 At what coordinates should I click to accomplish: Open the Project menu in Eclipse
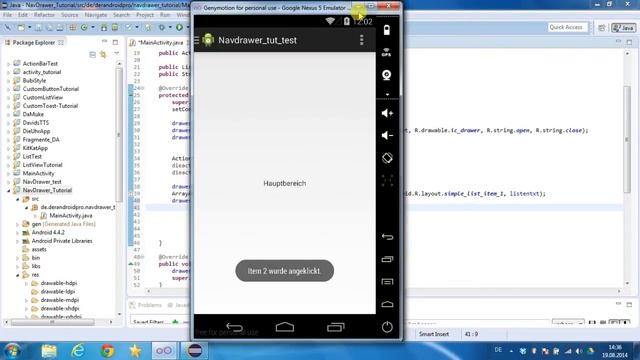pos(145,15)
